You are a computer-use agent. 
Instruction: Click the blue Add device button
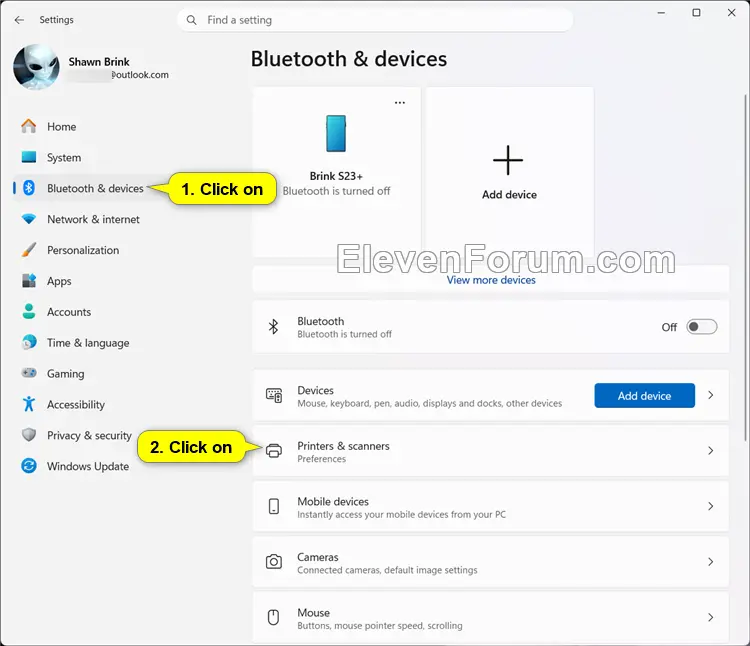[644, 395]
